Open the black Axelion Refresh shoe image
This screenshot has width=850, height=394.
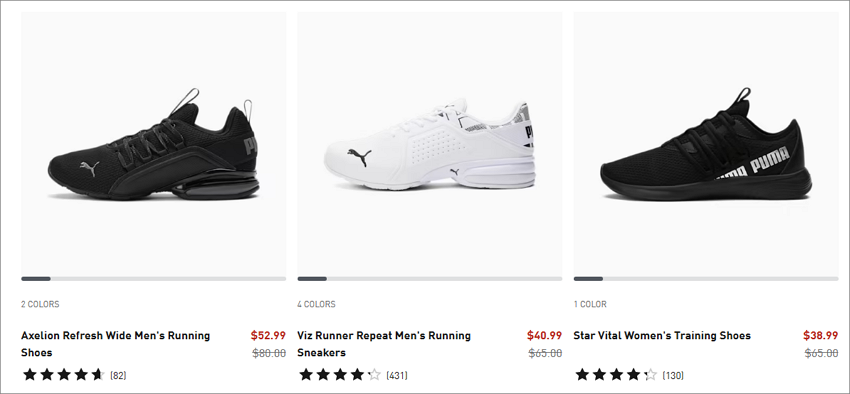point(153,143)
